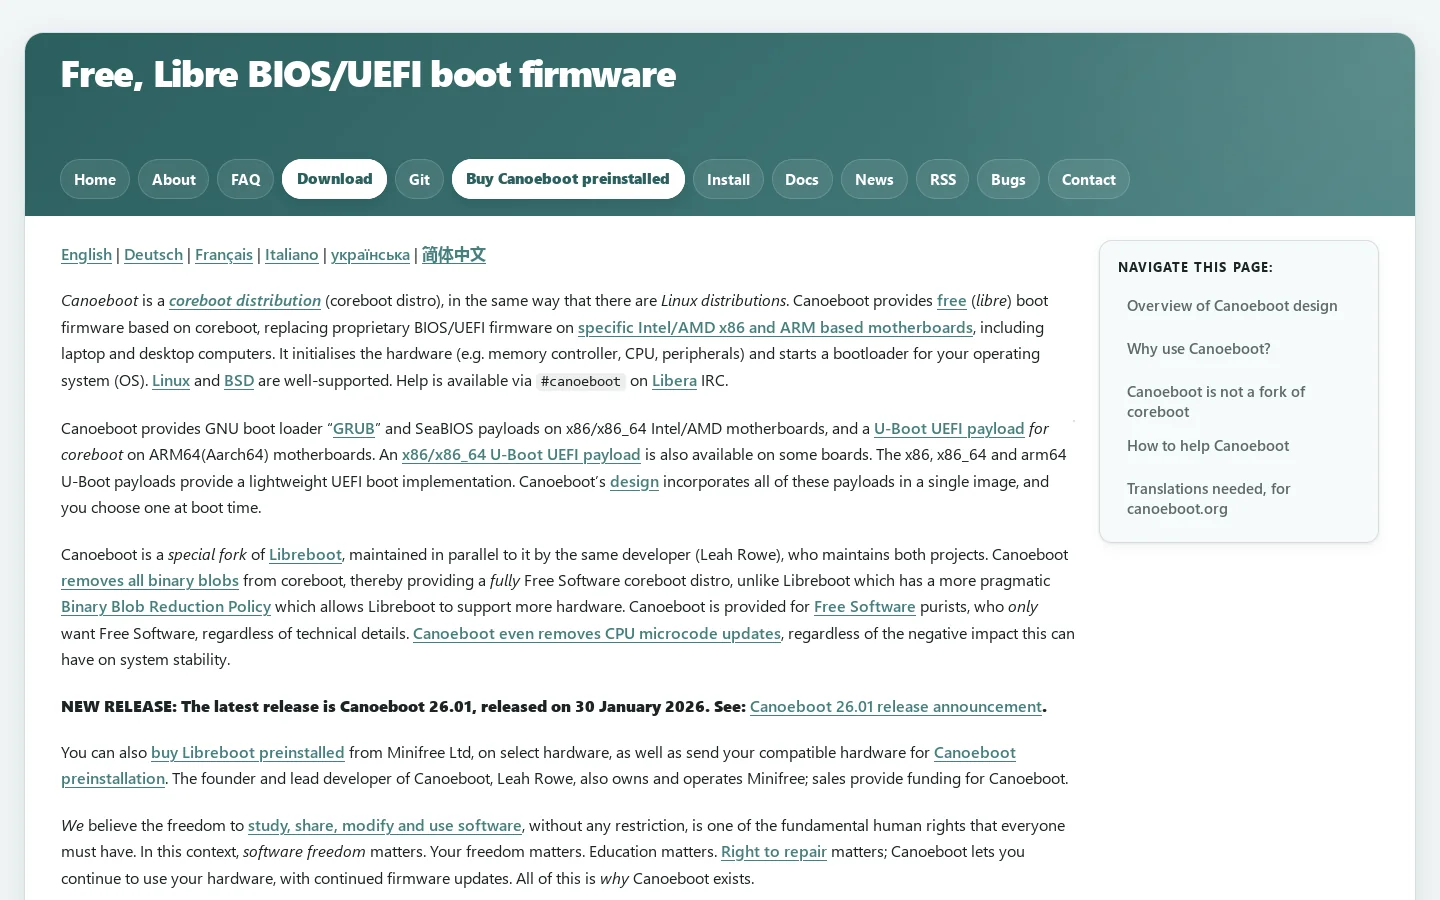
Task: Open the U-Boot UEFI payload link
Action: tap(949, 429)
